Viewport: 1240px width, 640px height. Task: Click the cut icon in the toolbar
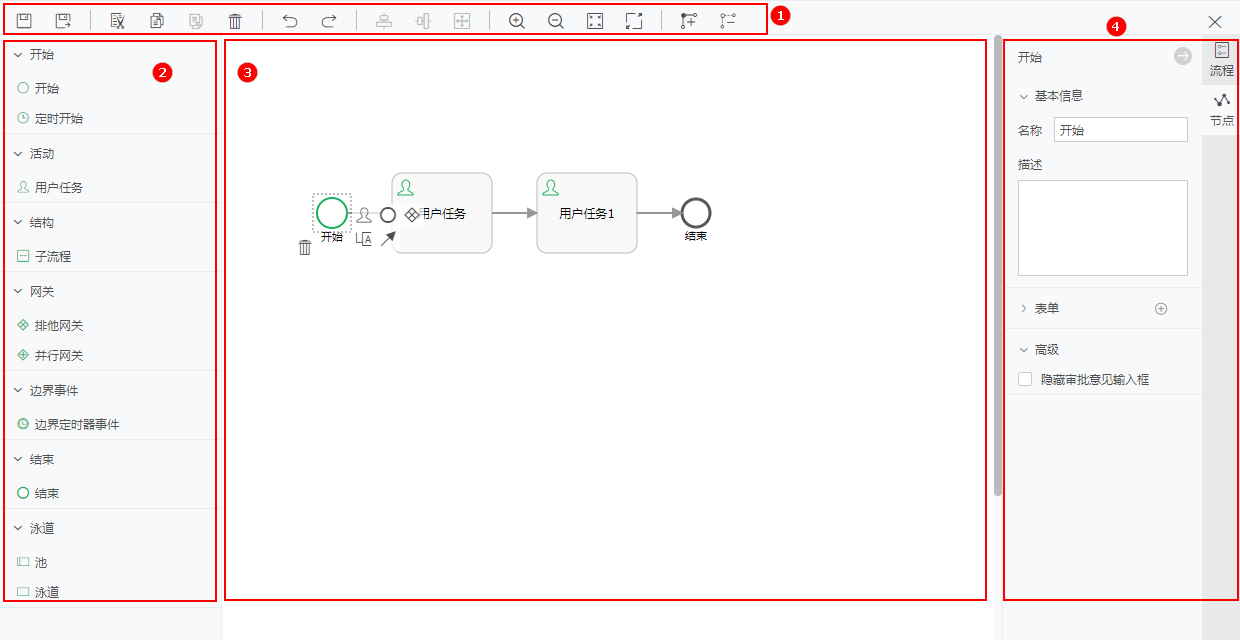pos(118,21)
